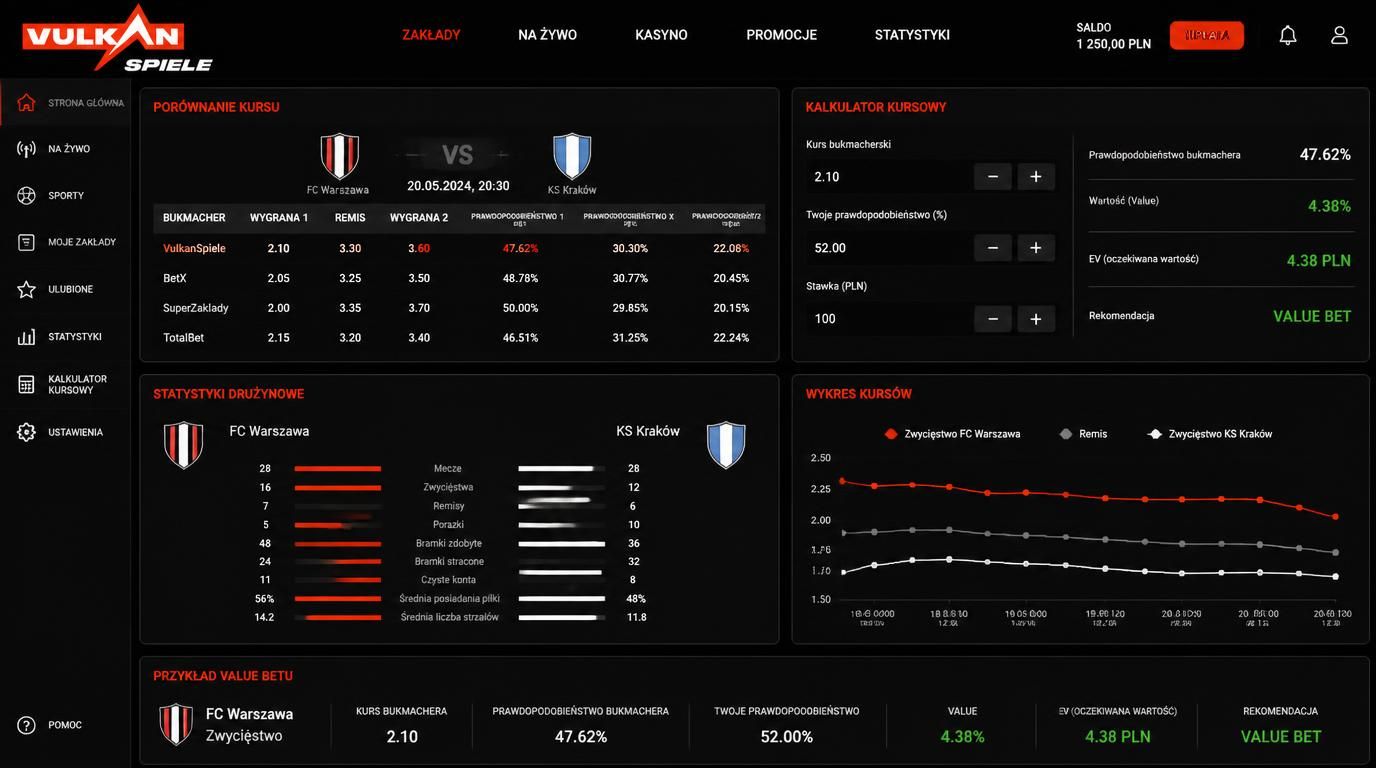Toggle Zwycięstwo FC Warszawa chart legend
1376x768 pixels.
coord(952,434)
